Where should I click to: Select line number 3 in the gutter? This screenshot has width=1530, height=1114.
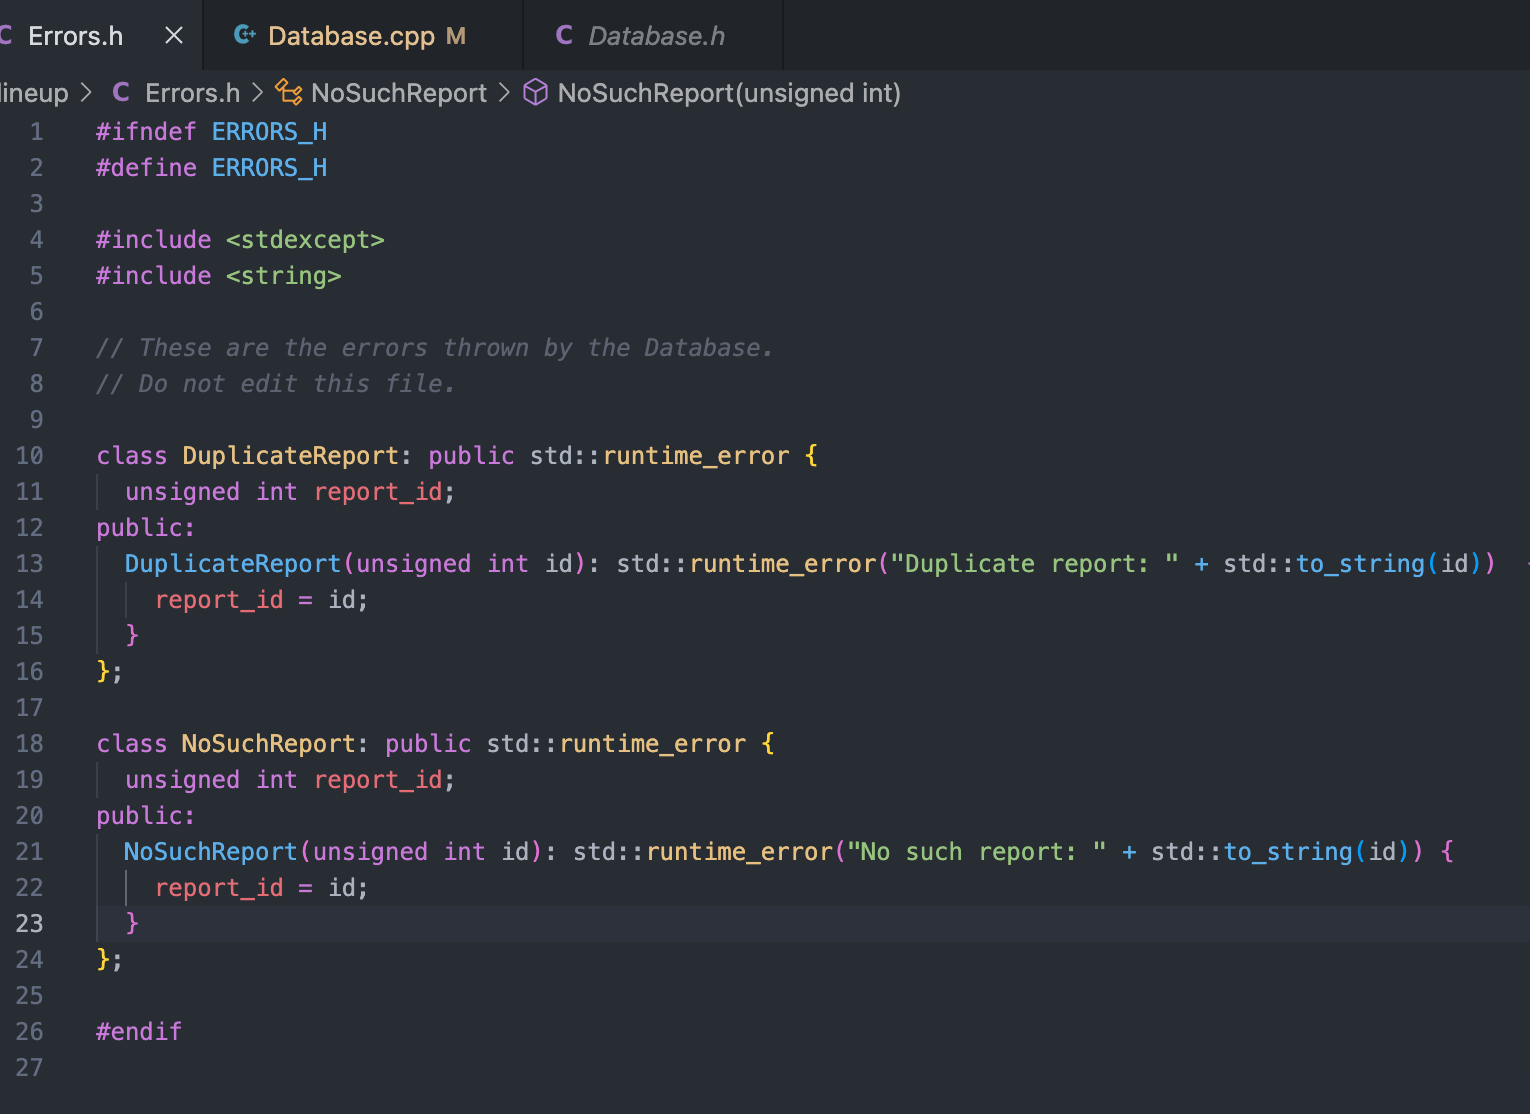click(37, 204)
